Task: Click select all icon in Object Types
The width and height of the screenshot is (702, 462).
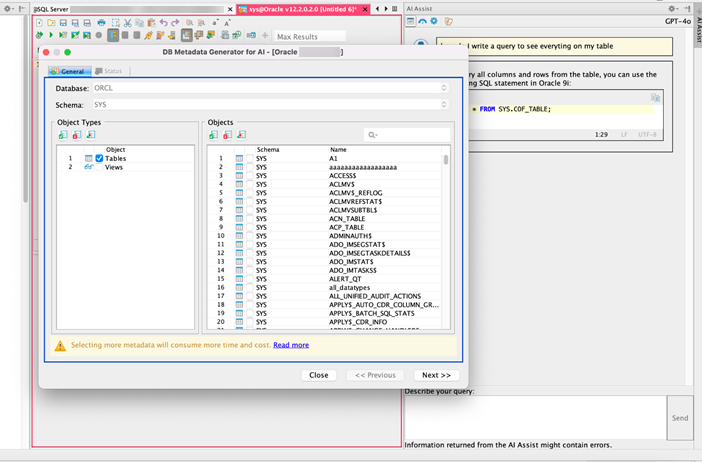Action: [63, 135]
